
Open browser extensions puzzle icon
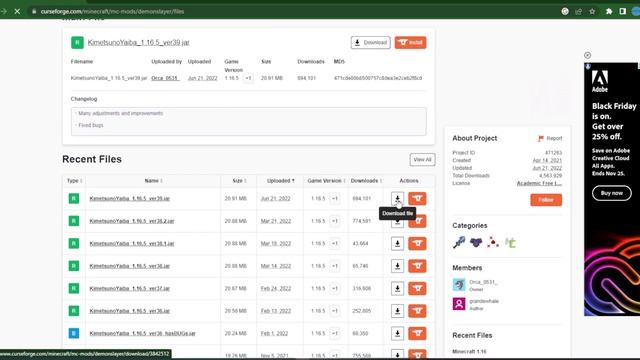[609, 11]
